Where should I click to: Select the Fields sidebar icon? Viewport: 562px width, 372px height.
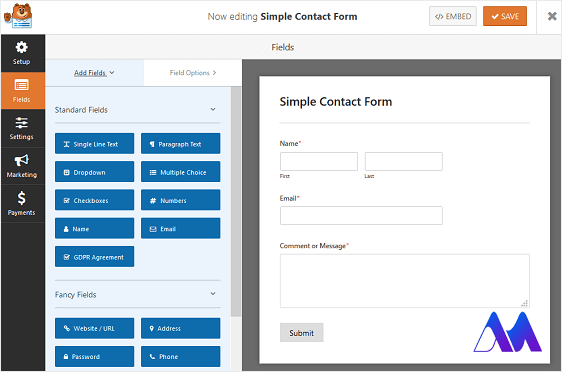[x=22, y=85]
